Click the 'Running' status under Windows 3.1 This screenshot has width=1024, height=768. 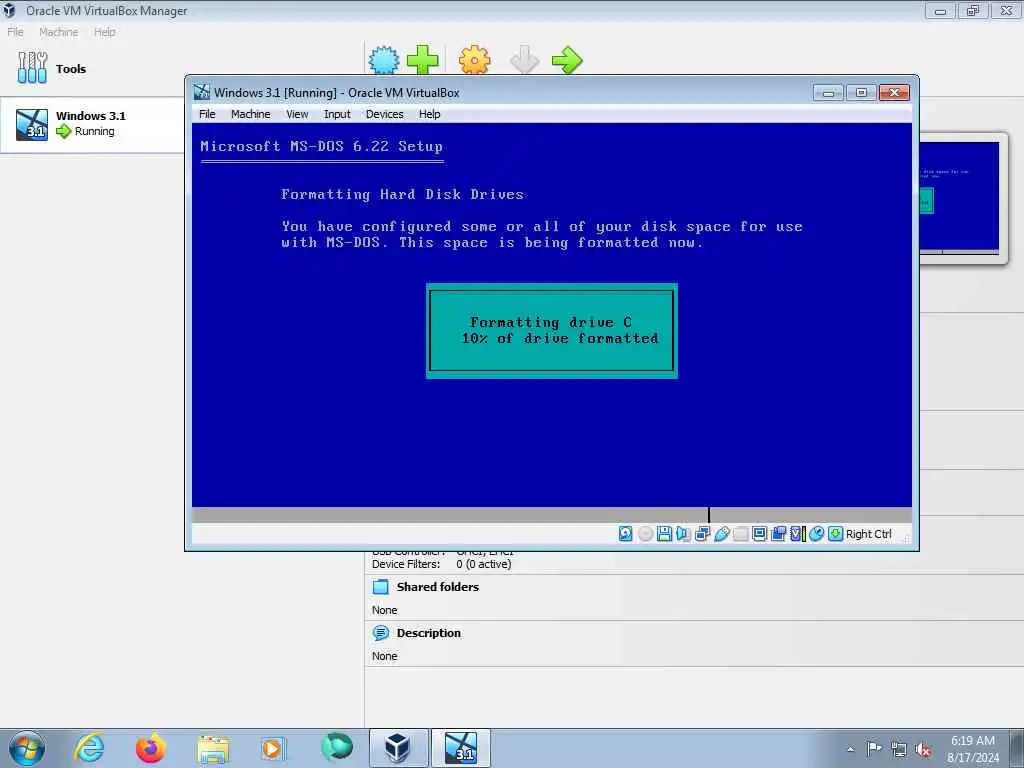coord(94,131)
